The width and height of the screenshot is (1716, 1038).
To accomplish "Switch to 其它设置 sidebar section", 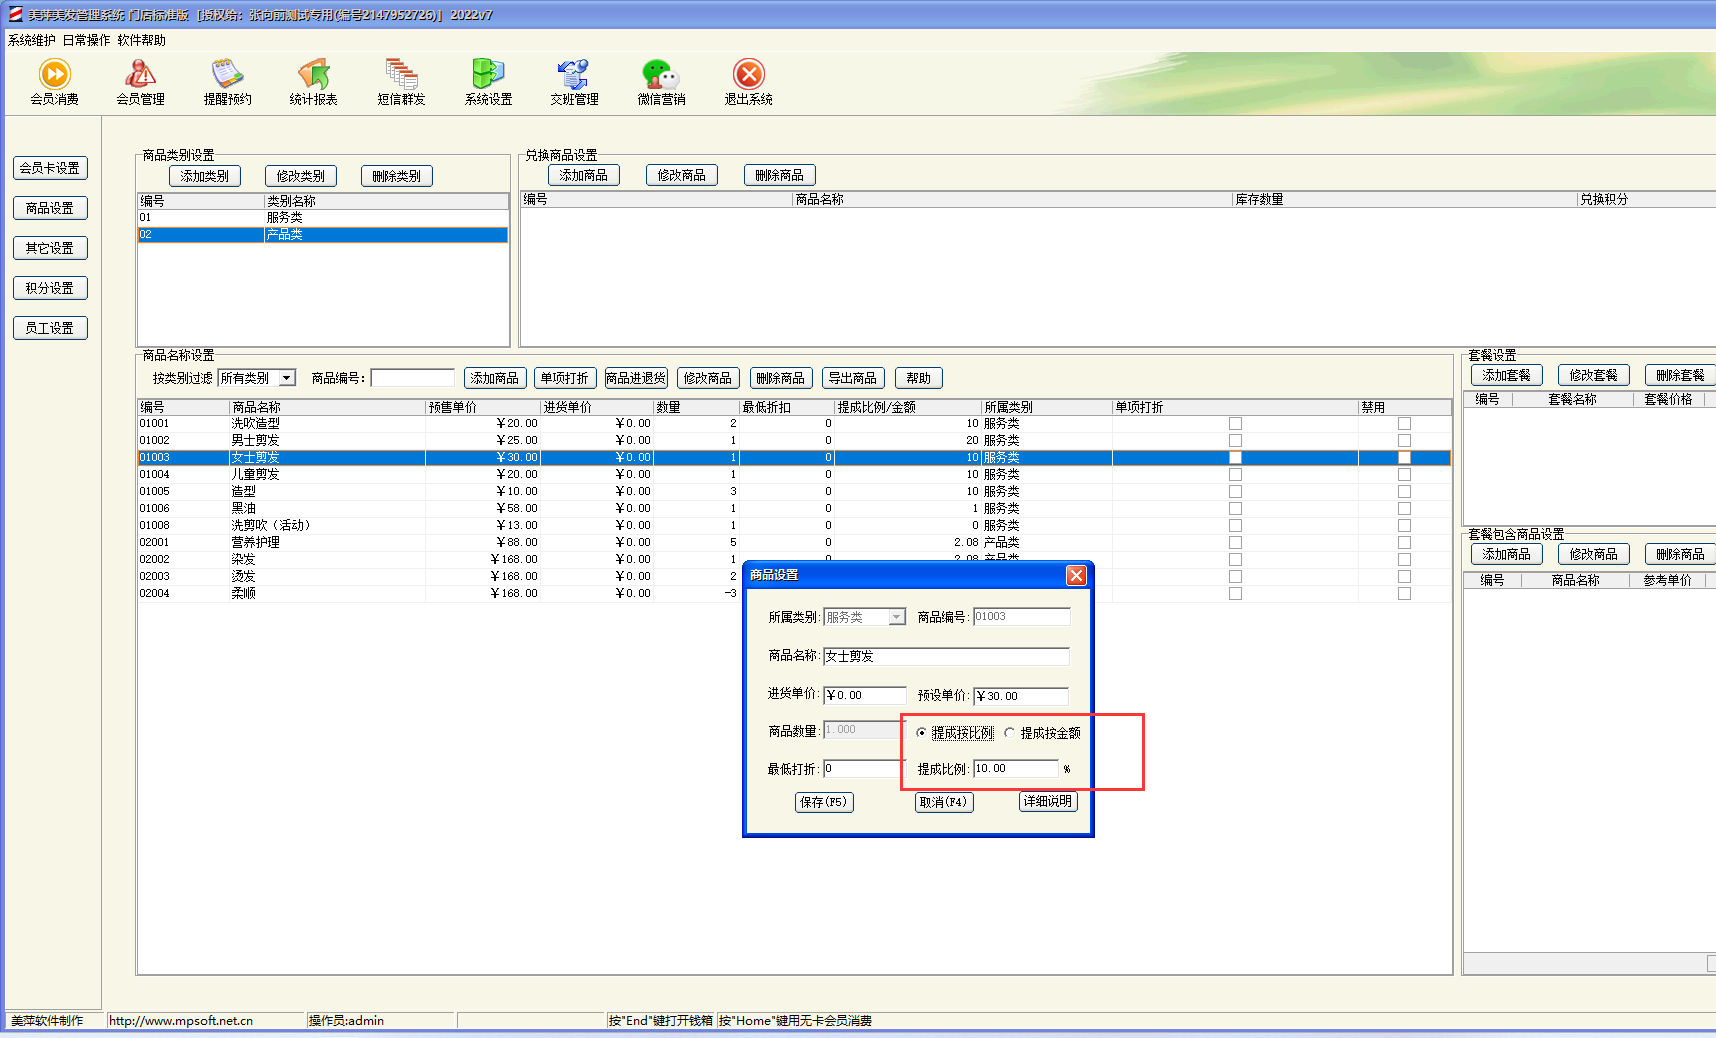I will point(50,248).
